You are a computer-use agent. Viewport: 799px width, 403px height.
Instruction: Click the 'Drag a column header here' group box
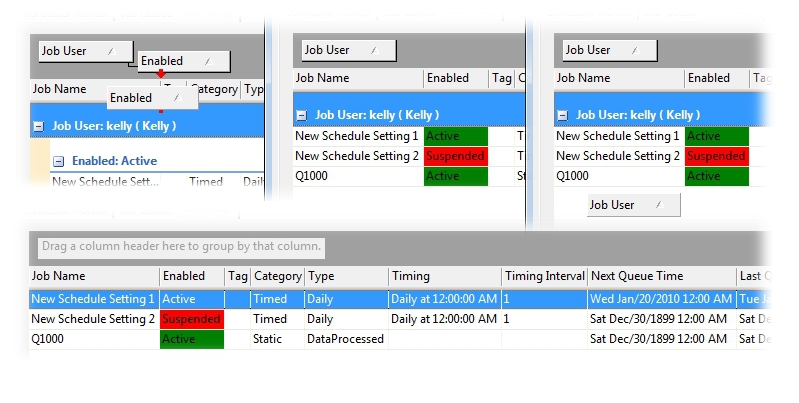point(181,246)
